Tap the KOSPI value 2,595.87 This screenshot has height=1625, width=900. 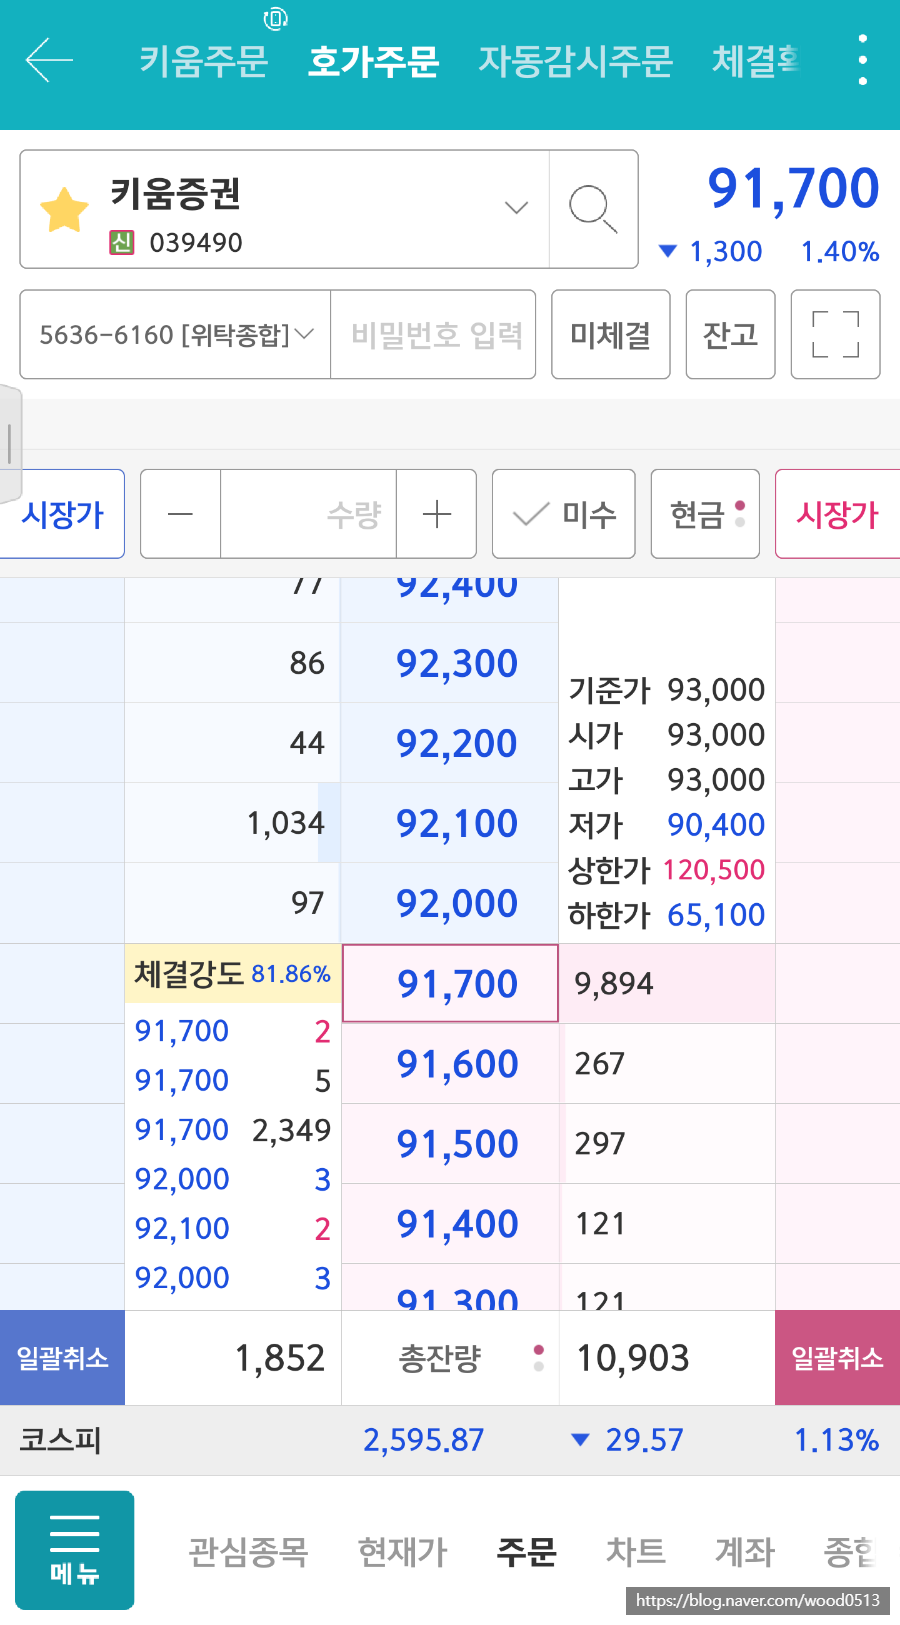[423, 1440]
